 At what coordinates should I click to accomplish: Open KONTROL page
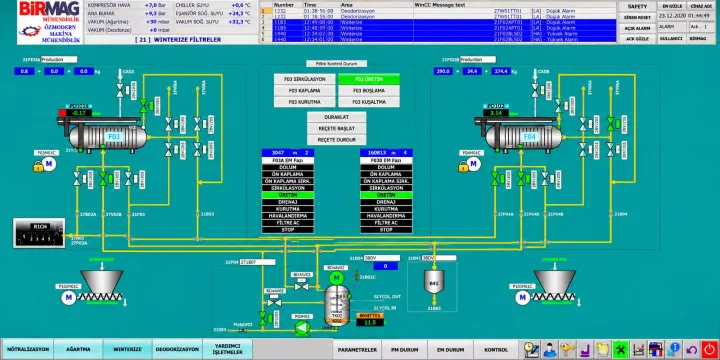[x=495, y=350]
